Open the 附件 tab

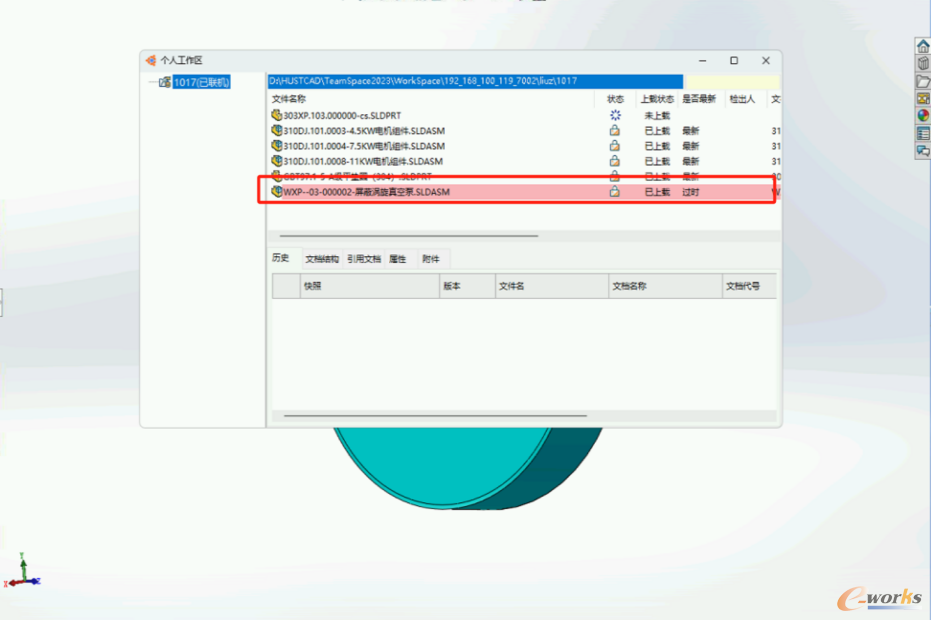click(431, 259)
